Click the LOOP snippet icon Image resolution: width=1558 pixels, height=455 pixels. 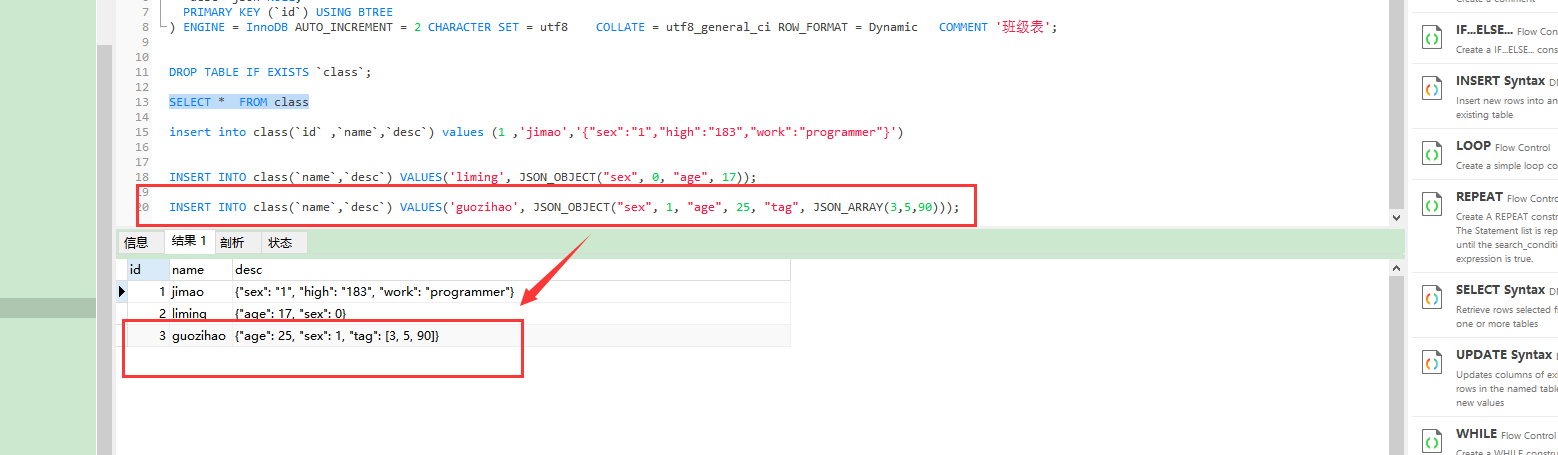[x=1432, y=154]
